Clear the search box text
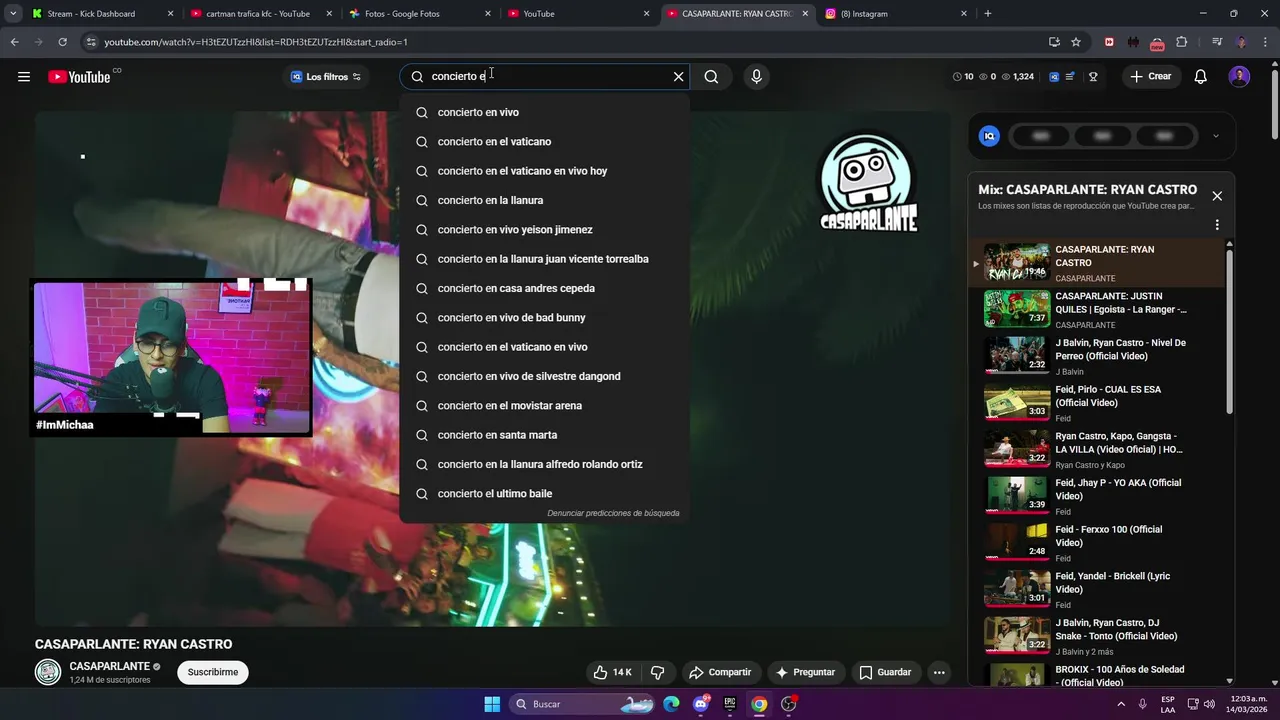 678,76
